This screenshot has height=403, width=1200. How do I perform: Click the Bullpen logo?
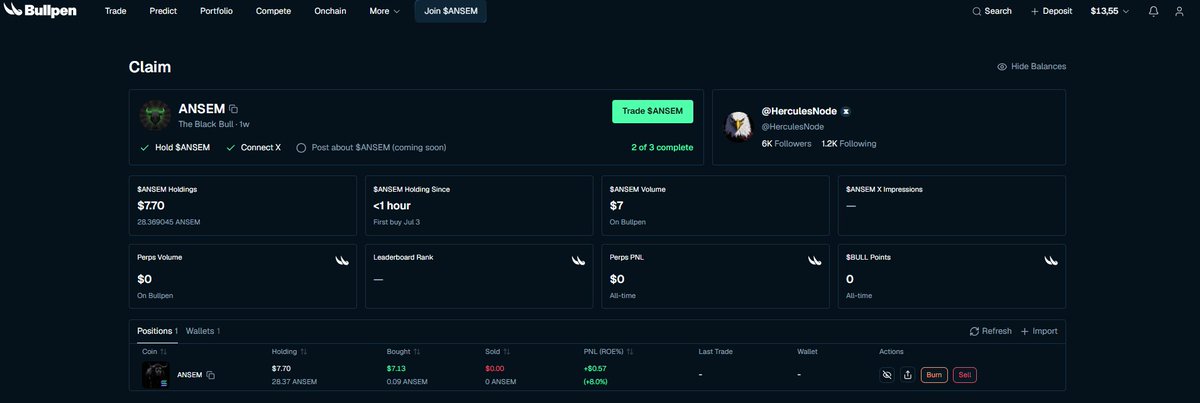(x=41, y=11)
